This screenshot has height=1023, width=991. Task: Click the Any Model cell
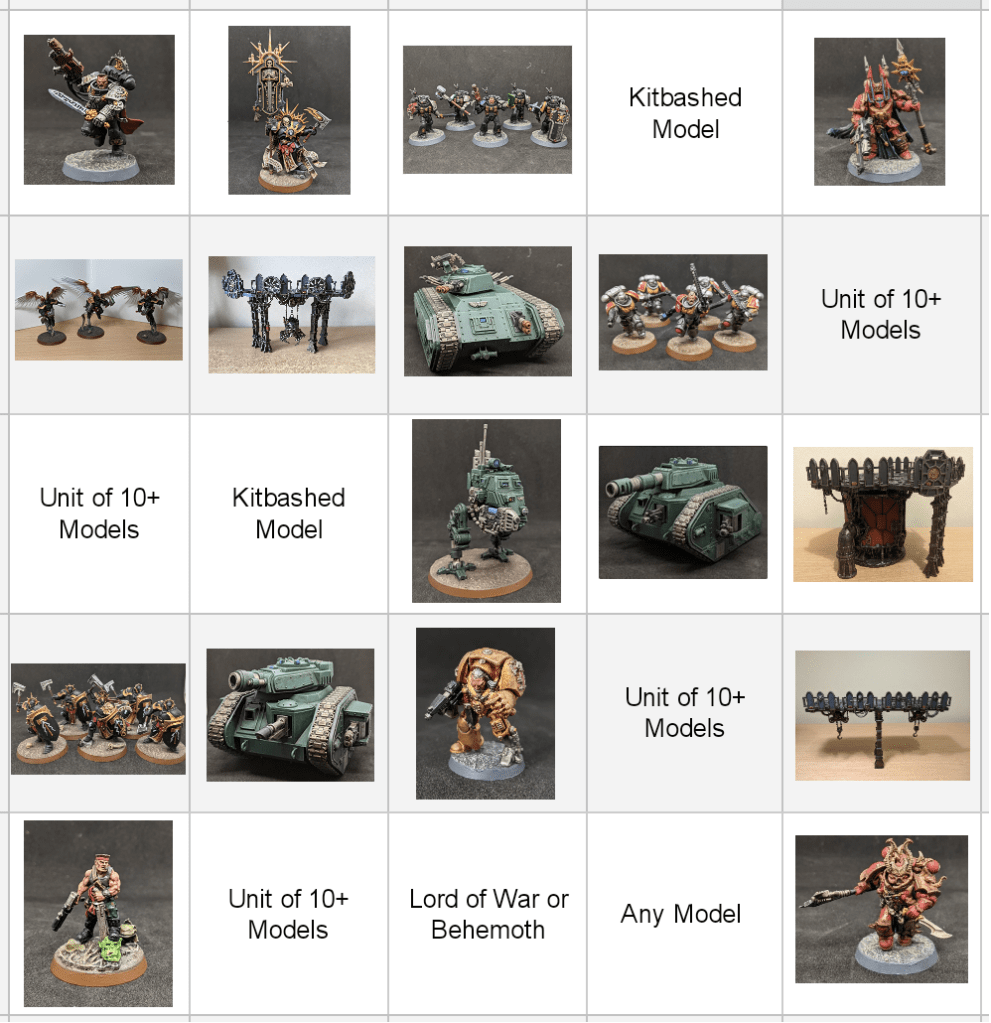pos(684,914)
